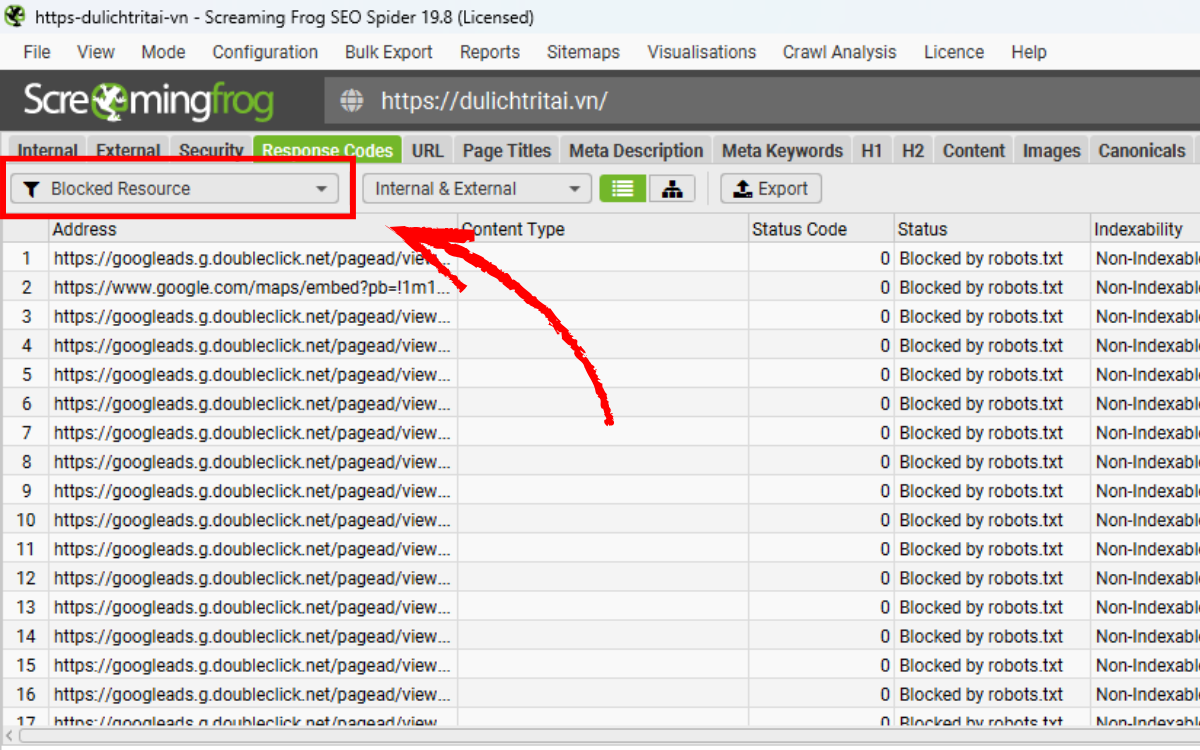Image resolution: width=1200 pixels, height=750 pixels.
Task: Sort by Status Code column header
Action: click(799, 229)
